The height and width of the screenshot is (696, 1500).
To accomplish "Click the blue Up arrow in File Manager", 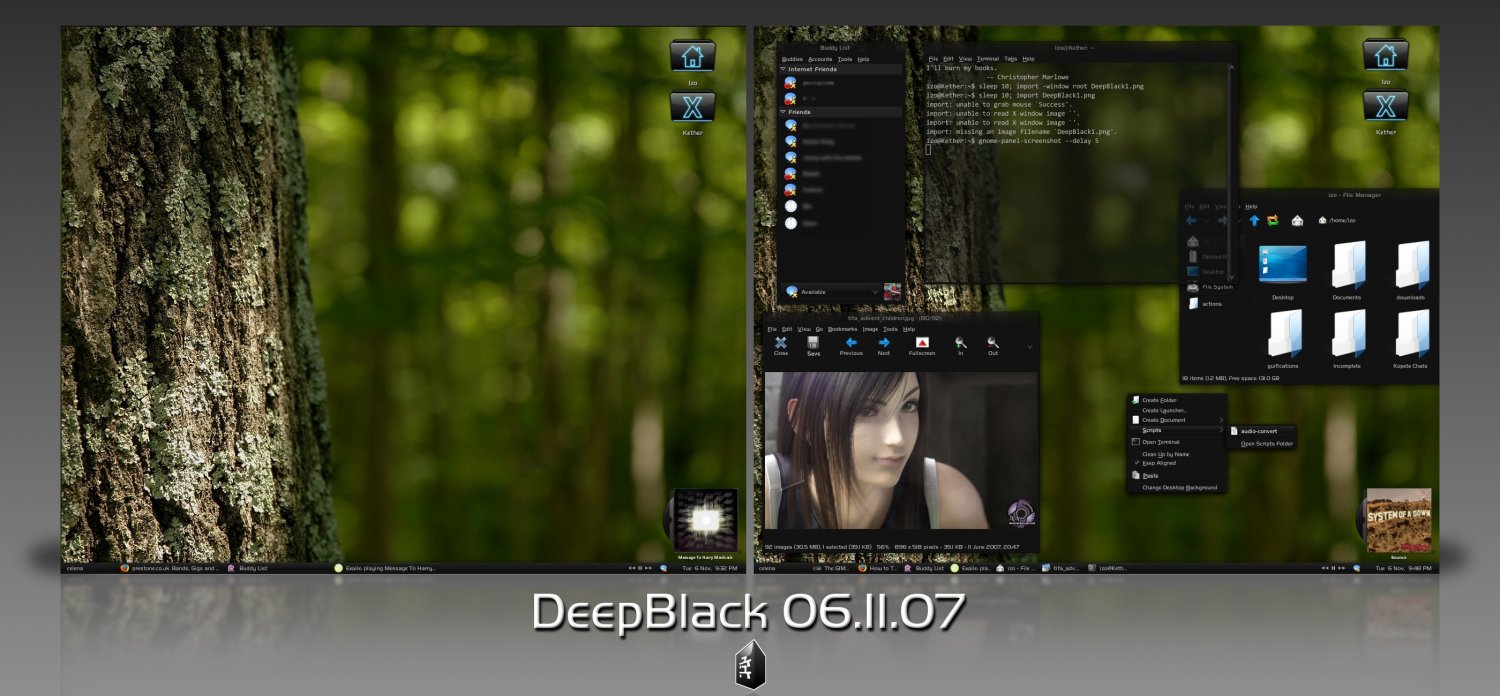I will click(1254, 220).
